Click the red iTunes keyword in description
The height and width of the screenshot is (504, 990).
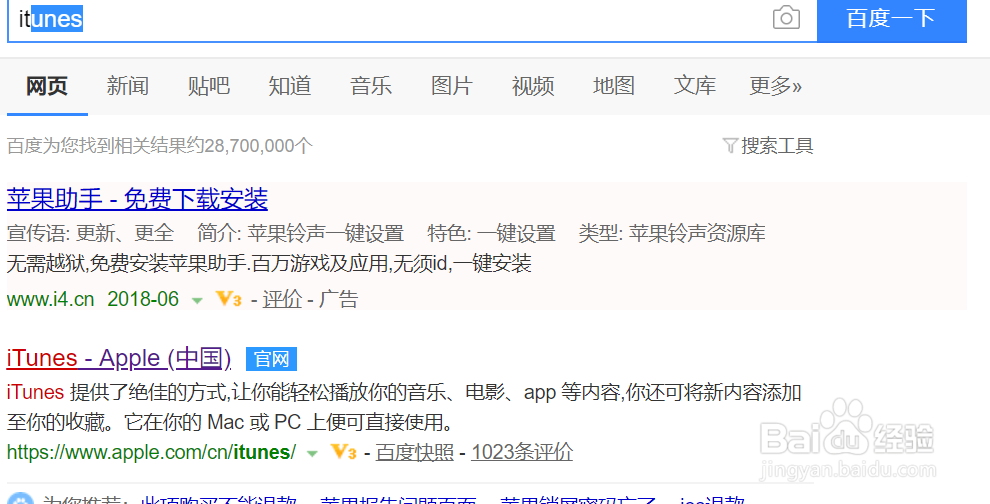click(35, 392)
